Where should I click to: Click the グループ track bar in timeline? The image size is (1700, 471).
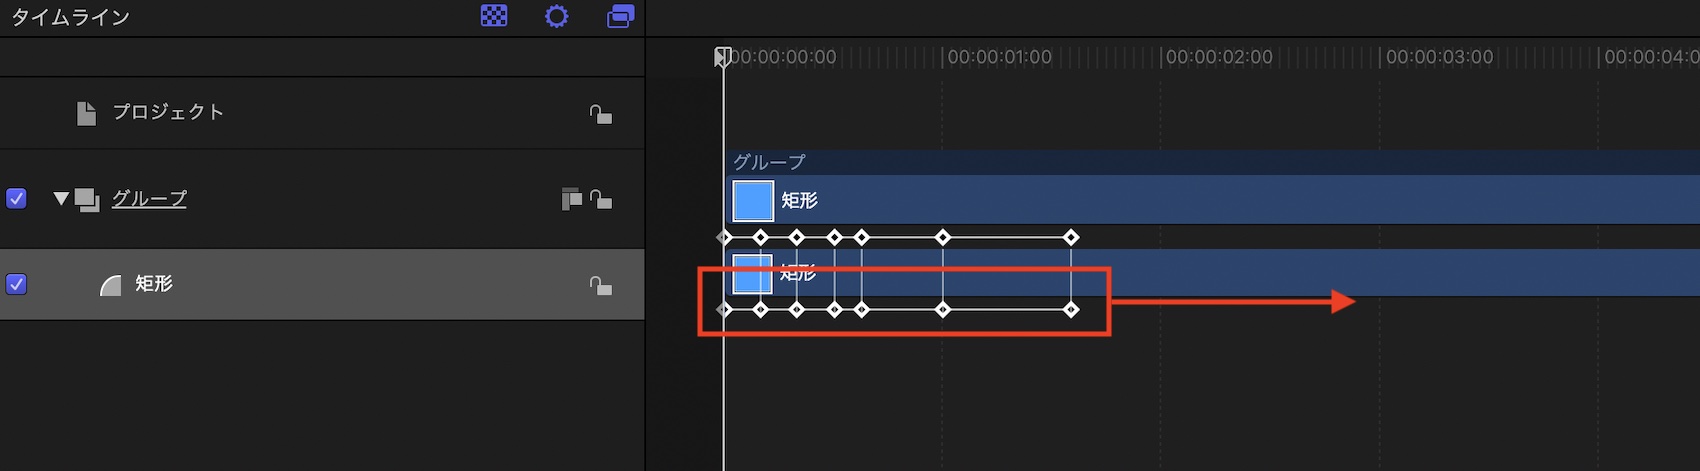(x=1200, y=162)
